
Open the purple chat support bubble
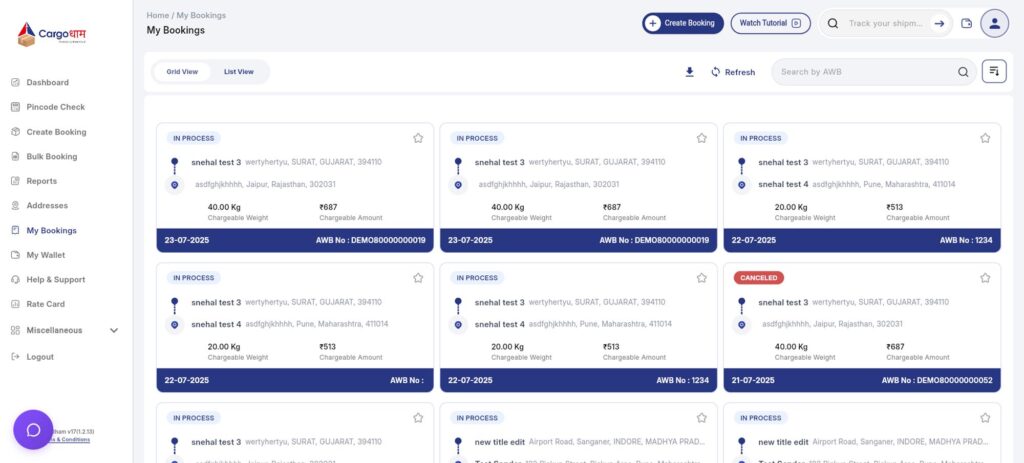33,430
